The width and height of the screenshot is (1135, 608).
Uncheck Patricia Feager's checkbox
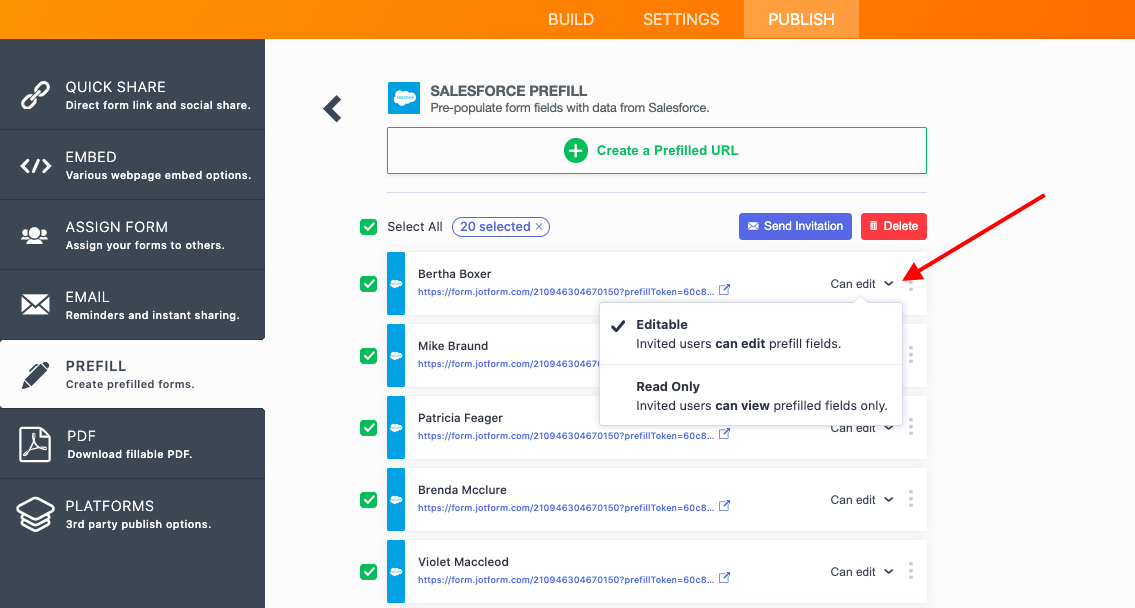[368, 428]
